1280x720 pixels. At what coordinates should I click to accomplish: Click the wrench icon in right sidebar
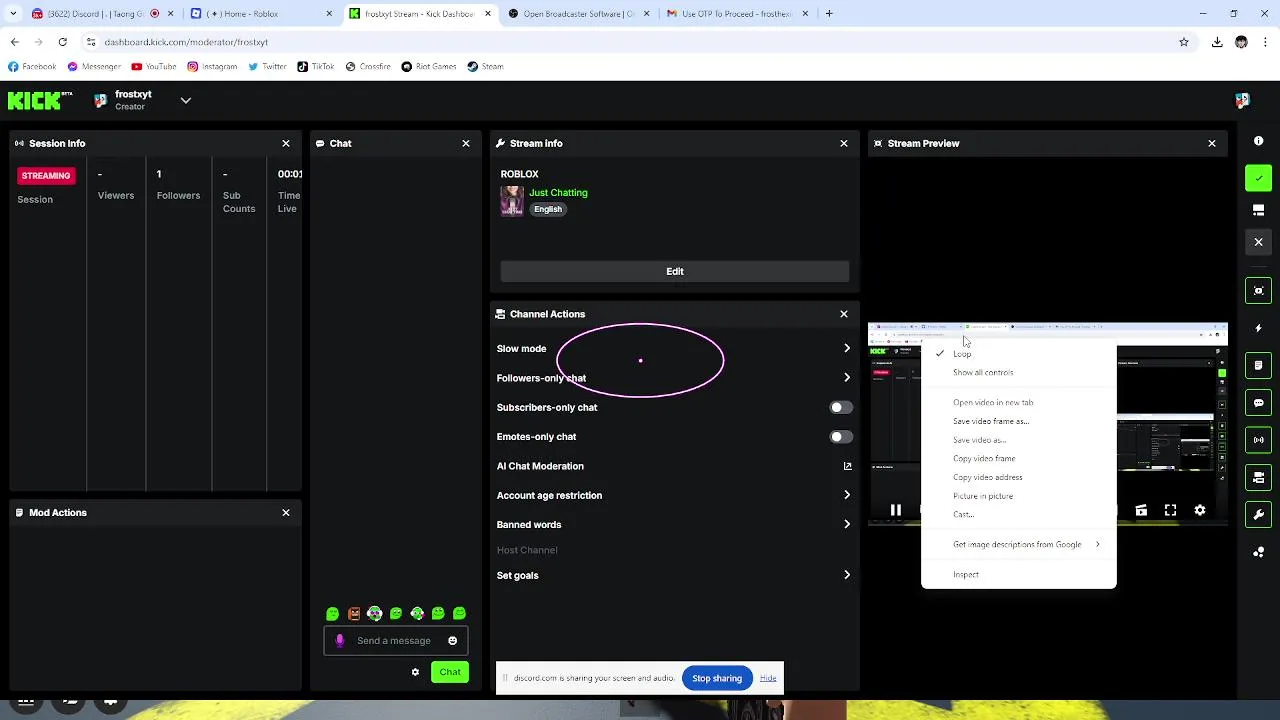click(x=1258, y=514)
